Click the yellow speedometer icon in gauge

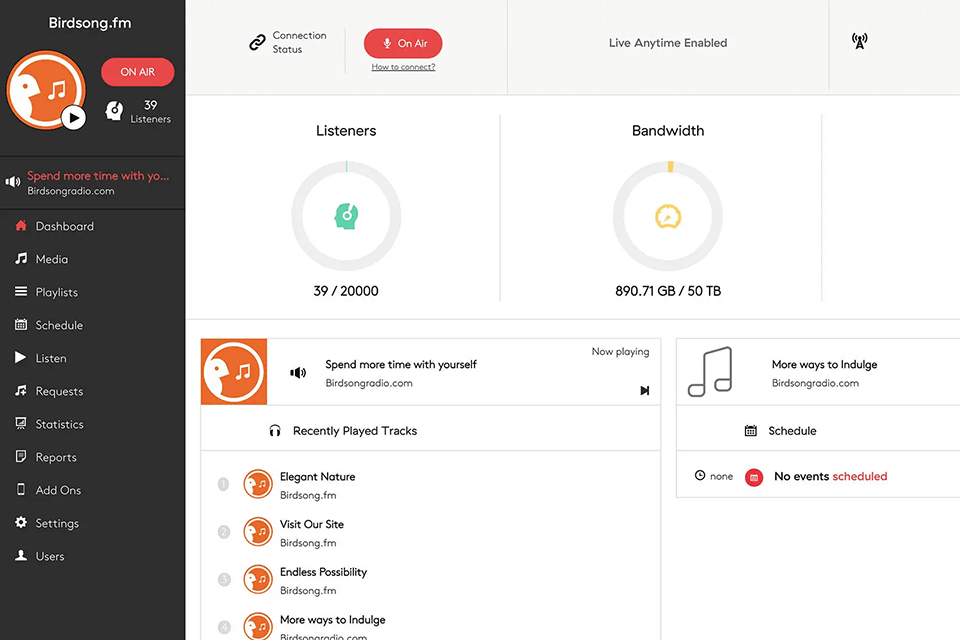pyautogui.click(x=668, y=216)
